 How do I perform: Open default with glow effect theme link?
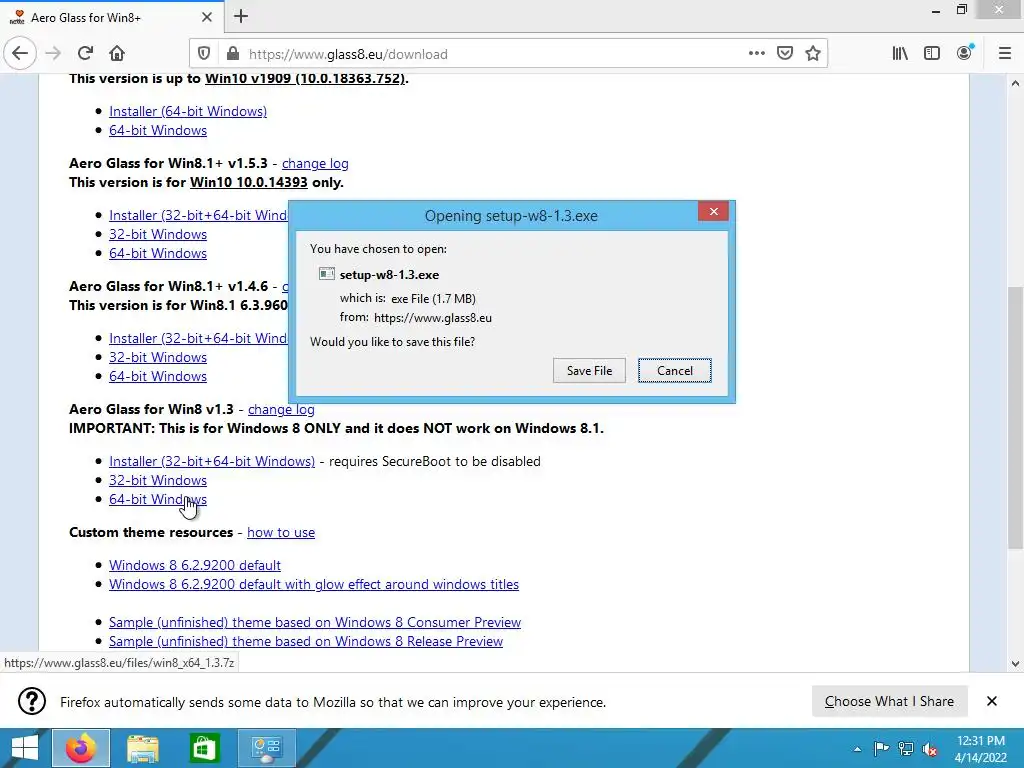coord(314,584)
